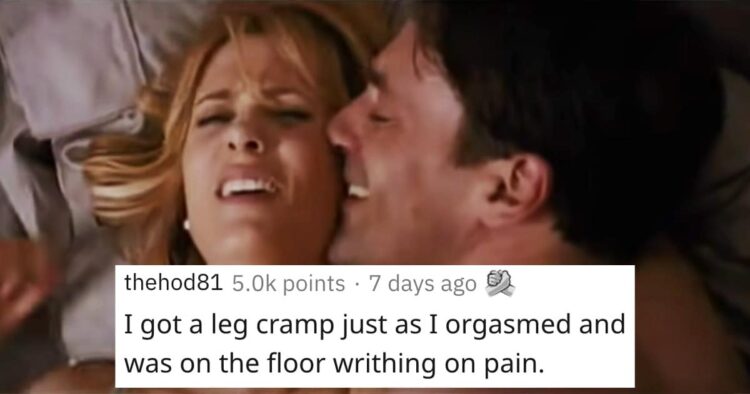The height and width of the screenshot is (394, 750).
Task: Click the fist-bump award icon
Action: [499, 283]
